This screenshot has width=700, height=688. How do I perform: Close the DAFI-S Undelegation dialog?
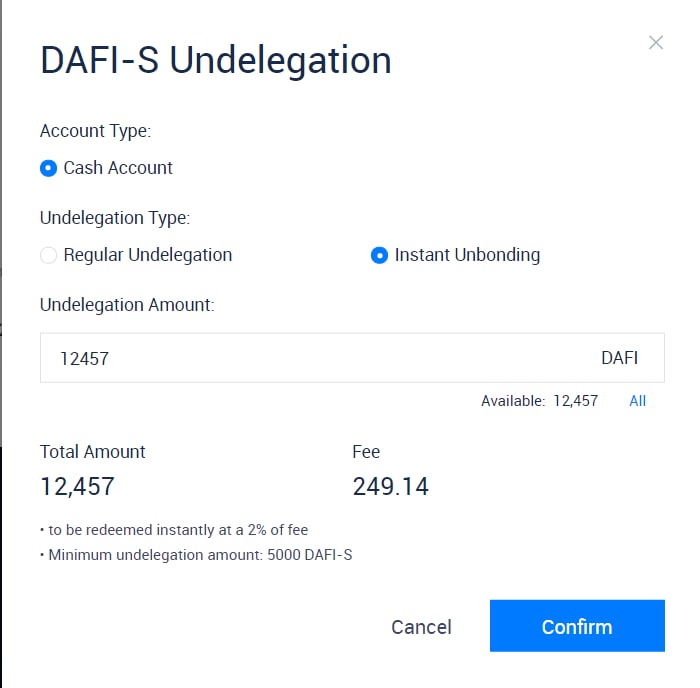[x=655, y=43]
